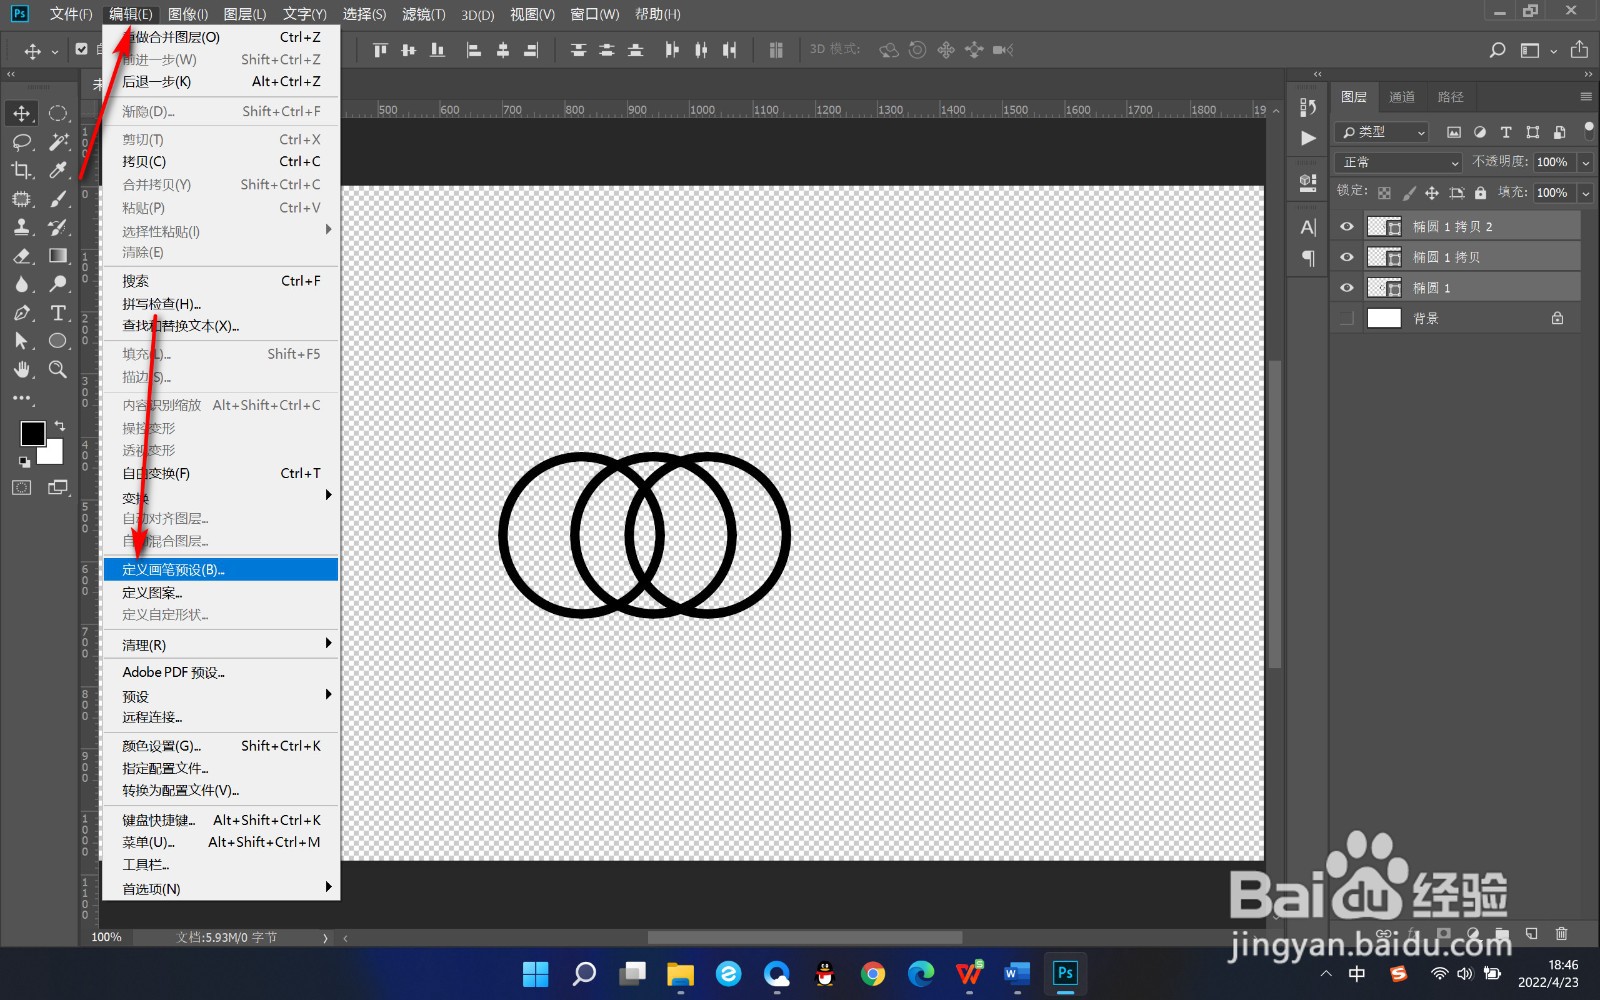Image resolution: width=1600 pixels, height=1000 pixels.
Task: Select the Magic Wand tool
Action: [58, 142]
